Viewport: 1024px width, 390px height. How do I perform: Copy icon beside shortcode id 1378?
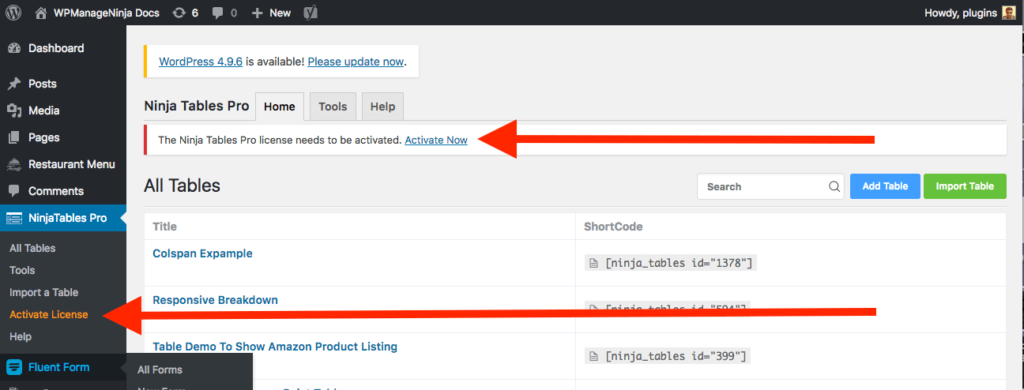594,263
